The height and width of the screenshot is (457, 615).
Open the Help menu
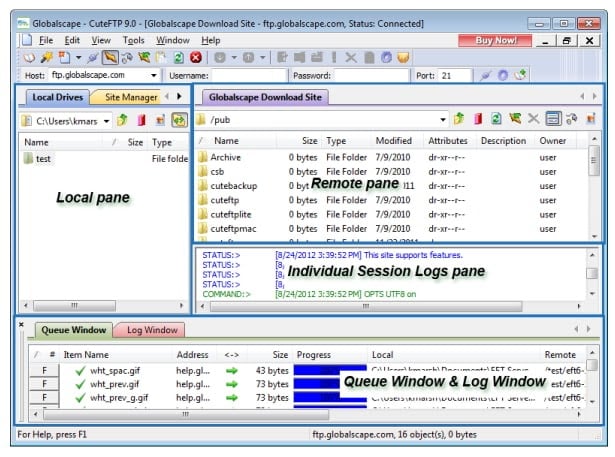(211, 40)
